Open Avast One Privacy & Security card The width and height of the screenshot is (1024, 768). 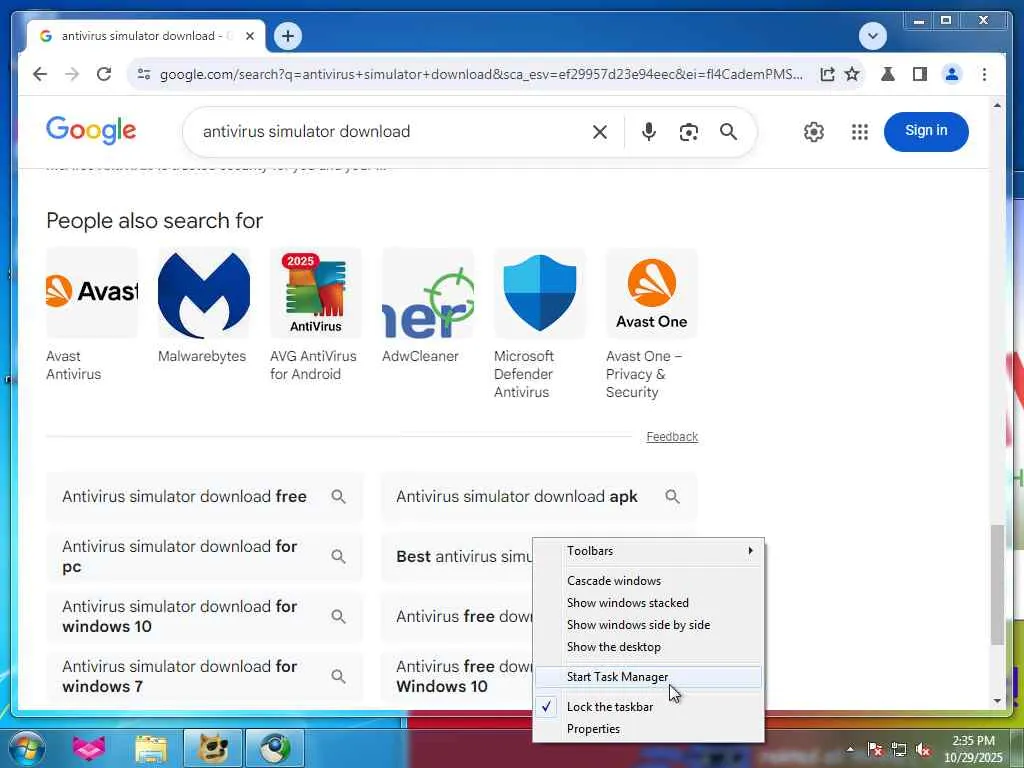[652, 324]
